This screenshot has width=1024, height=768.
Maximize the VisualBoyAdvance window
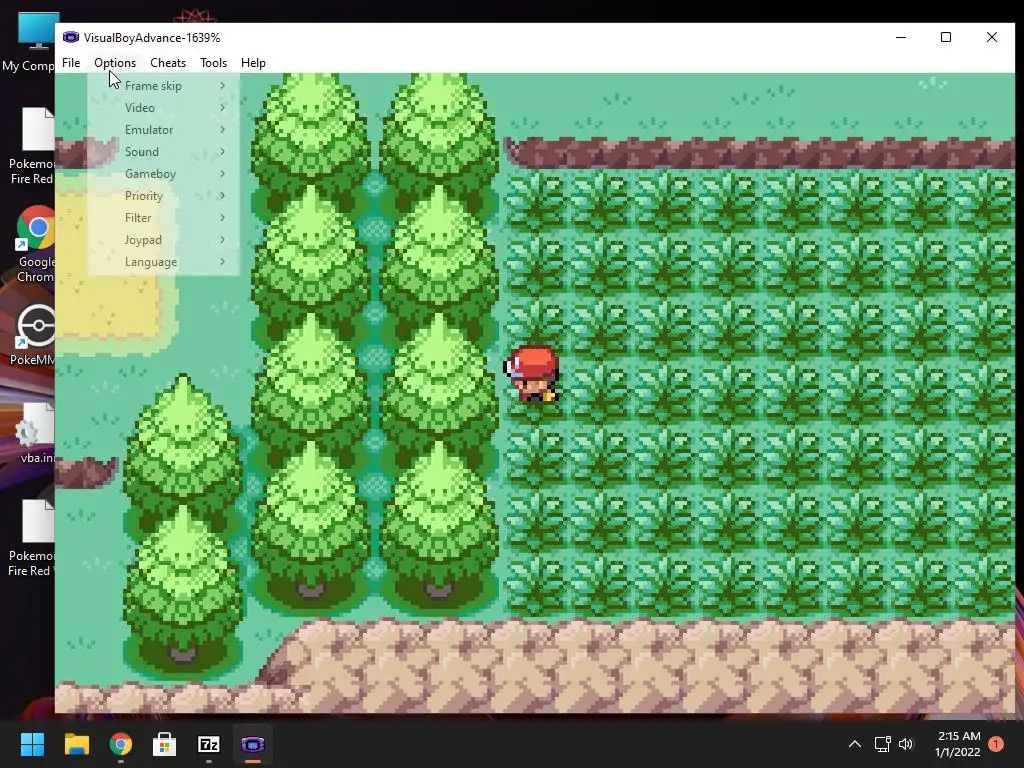pyautogui.click(x=946, y=37)
